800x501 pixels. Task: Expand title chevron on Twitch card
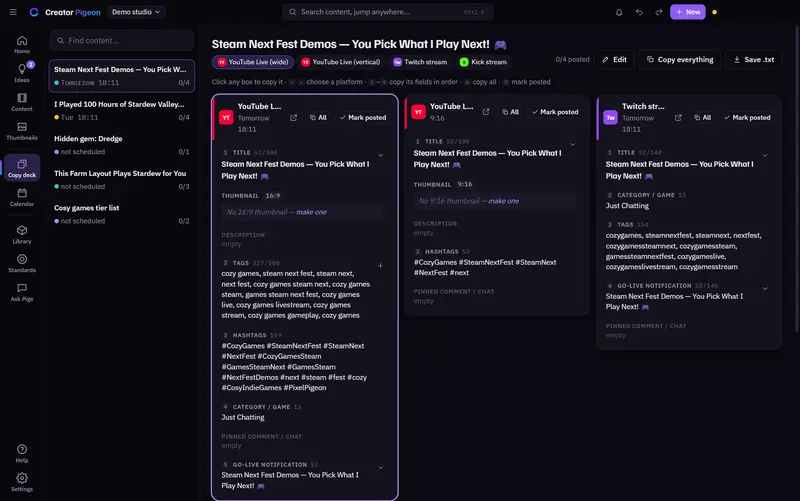point(765,155)
